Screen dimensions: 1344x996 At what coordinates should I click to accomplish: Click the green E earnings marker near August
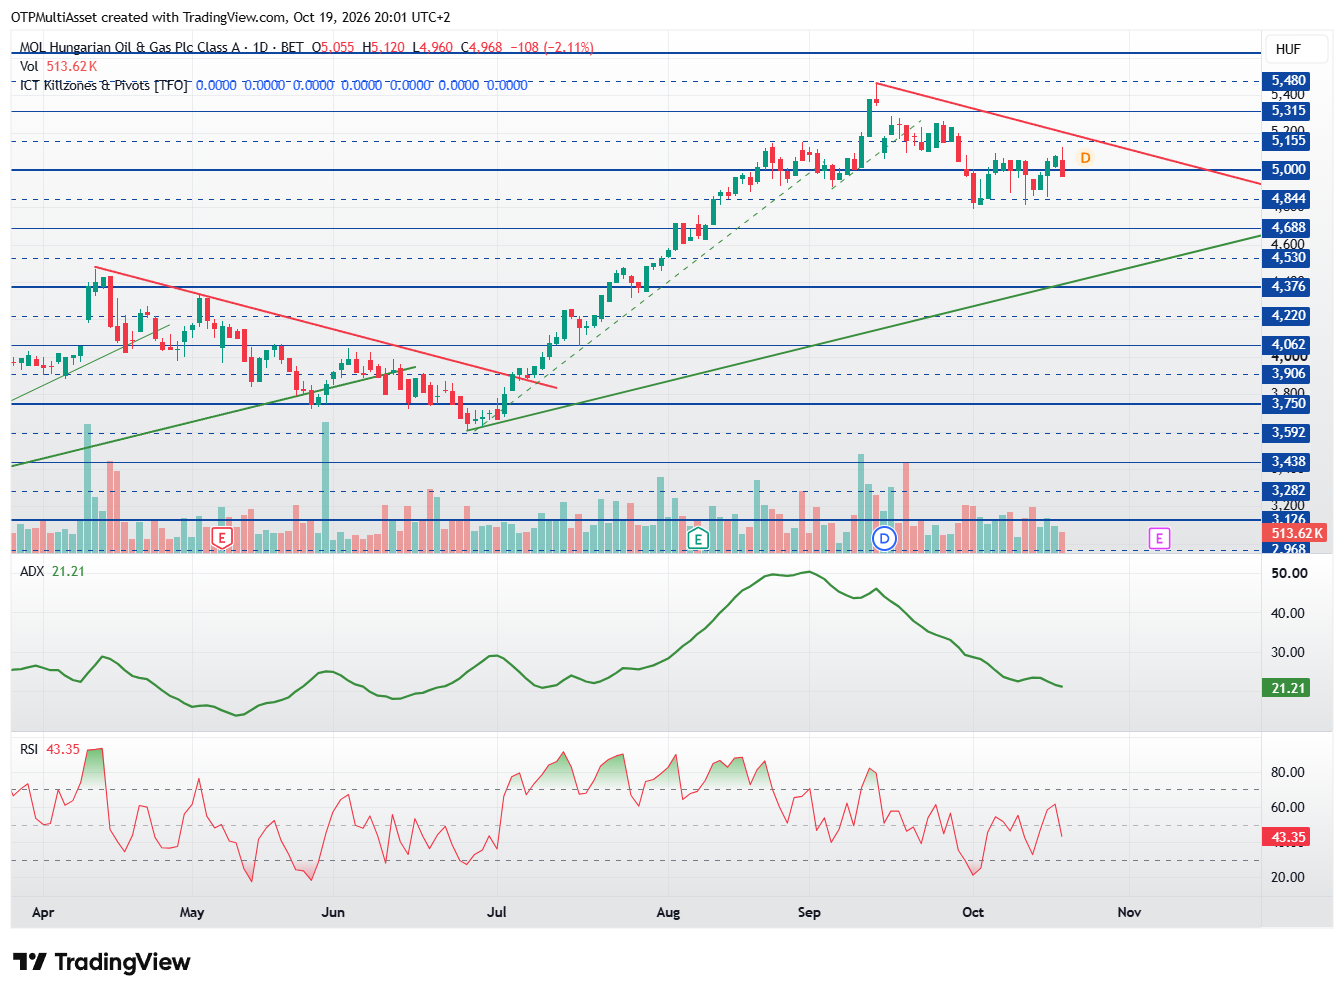698,539
